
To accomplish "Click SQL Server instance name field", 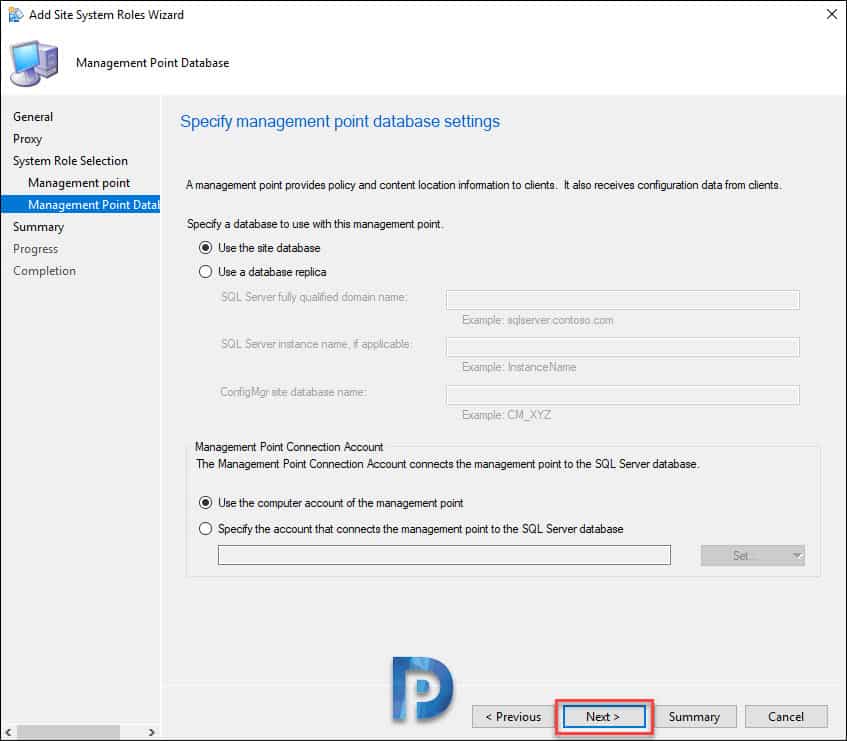I will [622, 347].
